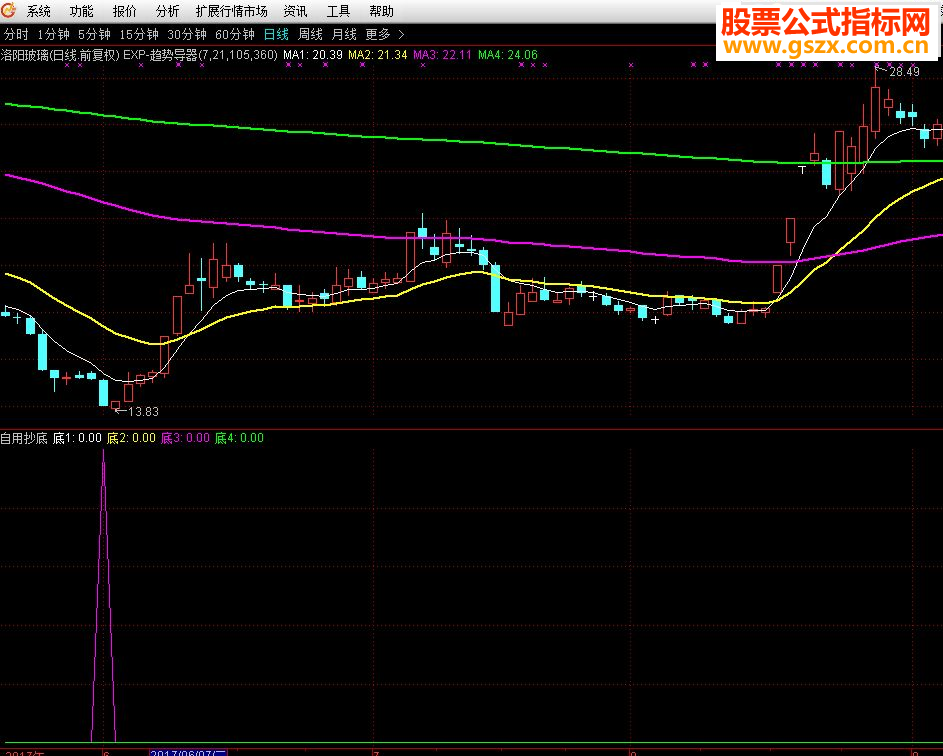This screenshot has height=756, width=943.
Task: Click the 底1: 0.00 value
Action: click(x=77, y=438)
